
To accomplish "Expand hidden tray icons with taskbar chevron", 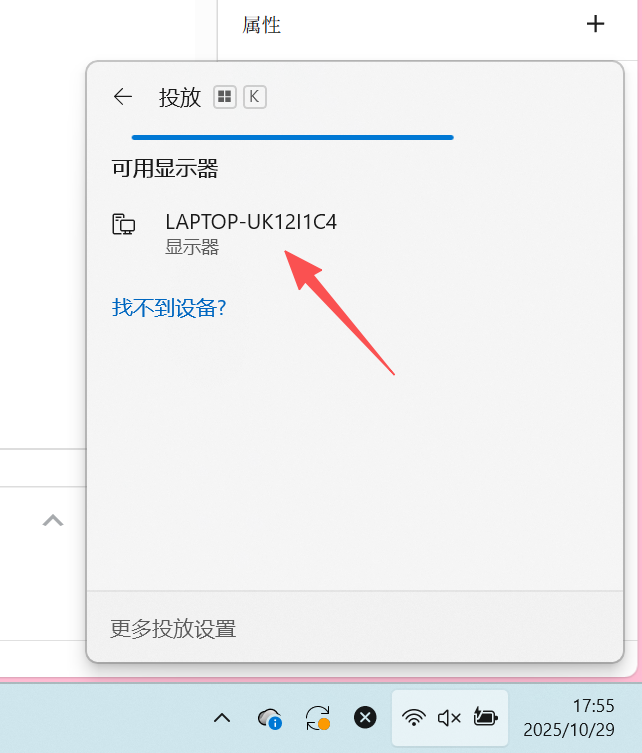I will click(222, 718).
